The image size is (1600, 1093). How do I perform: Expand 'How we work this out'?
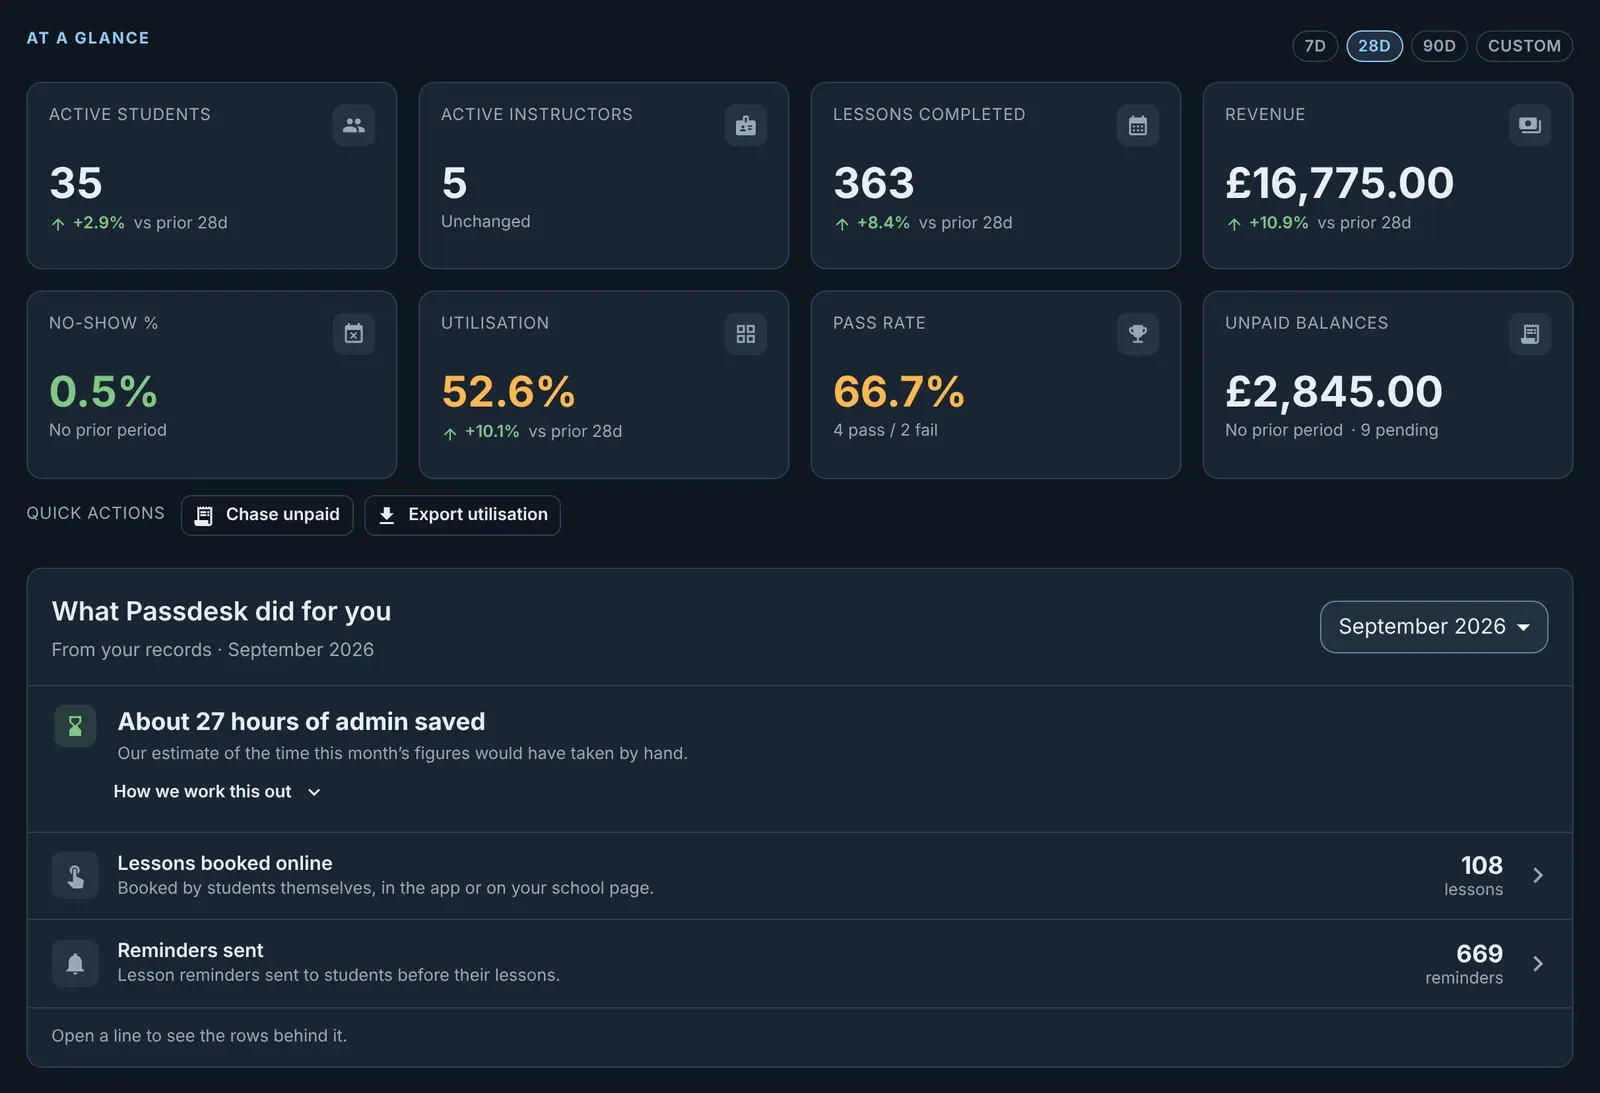[x=217, y=792]
